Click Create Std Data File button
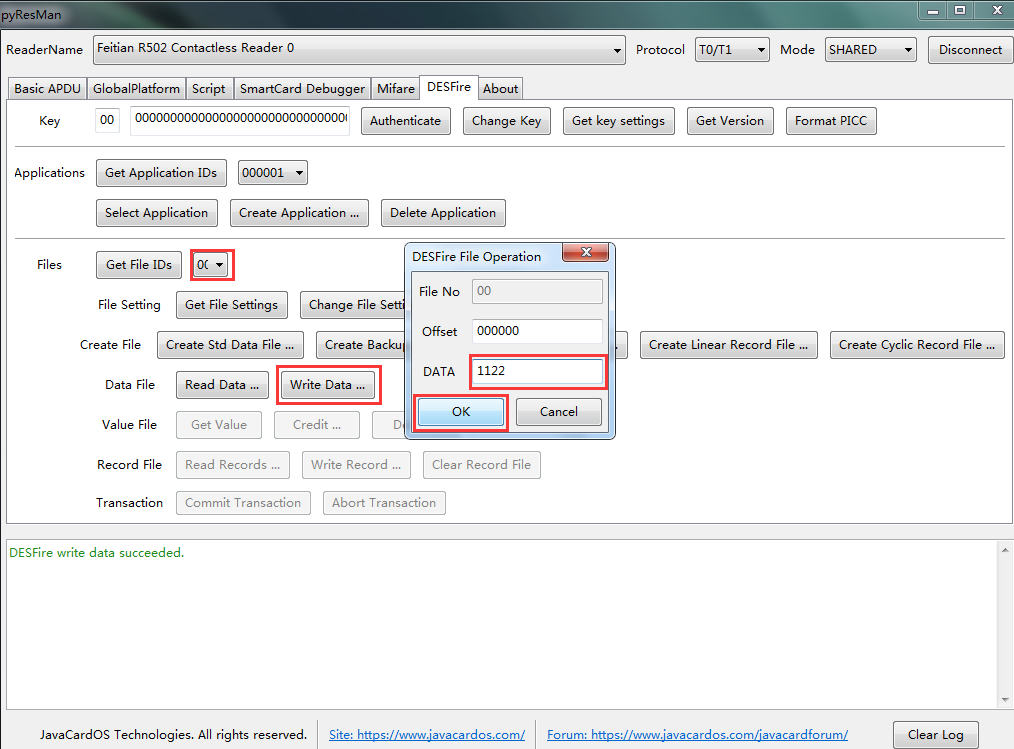Viewport: 1014px width, 749px height. click(x=230, y=345)
